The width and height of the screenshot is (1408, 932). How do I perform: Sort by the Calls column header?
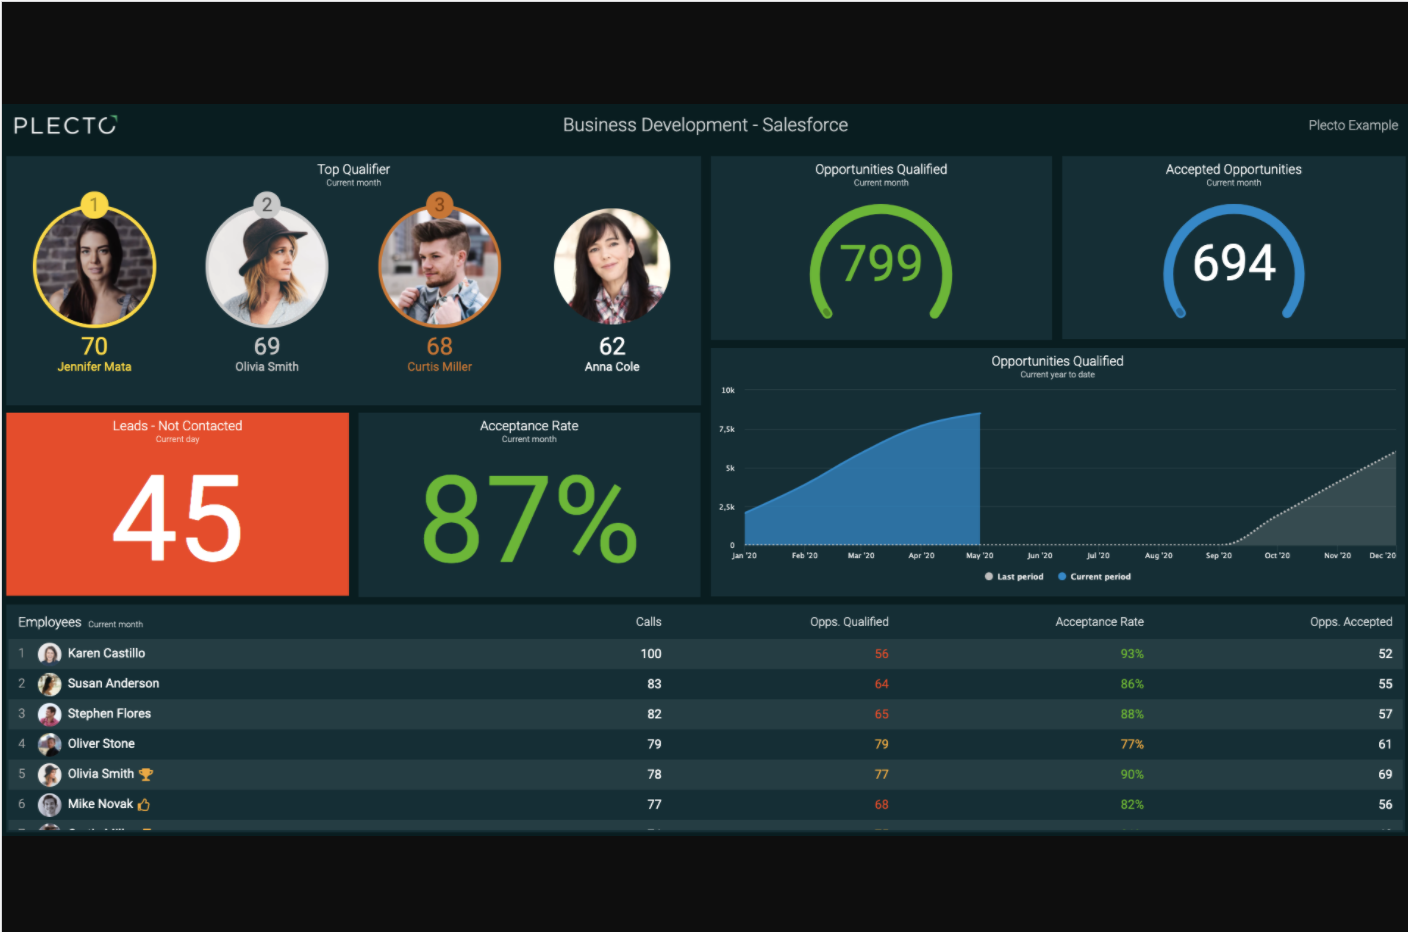(x=648, y=622)
